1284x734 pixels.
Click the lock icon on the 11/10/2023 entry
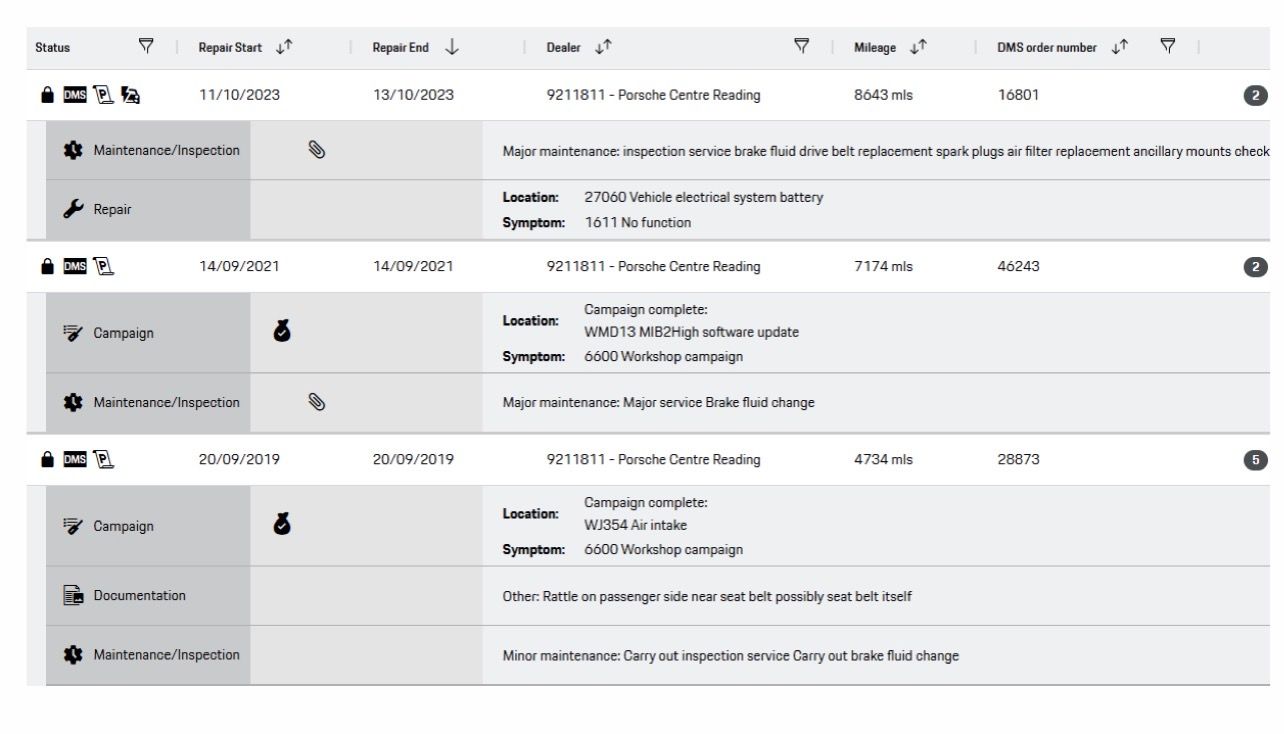coord(45,96)
